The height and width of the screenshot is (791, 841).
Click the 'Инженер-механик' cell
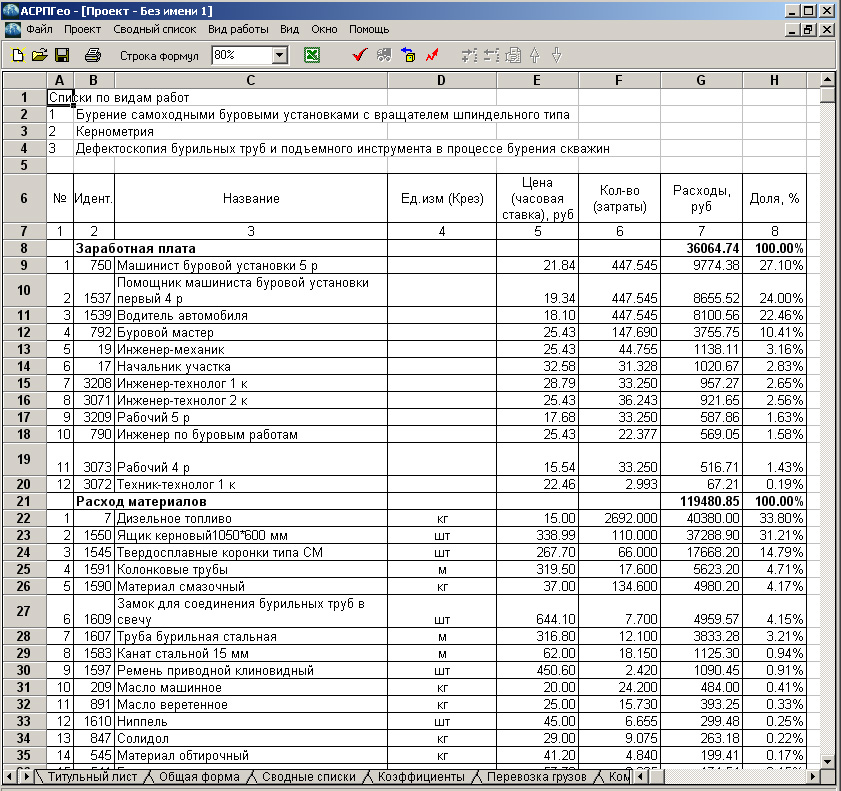251,350
